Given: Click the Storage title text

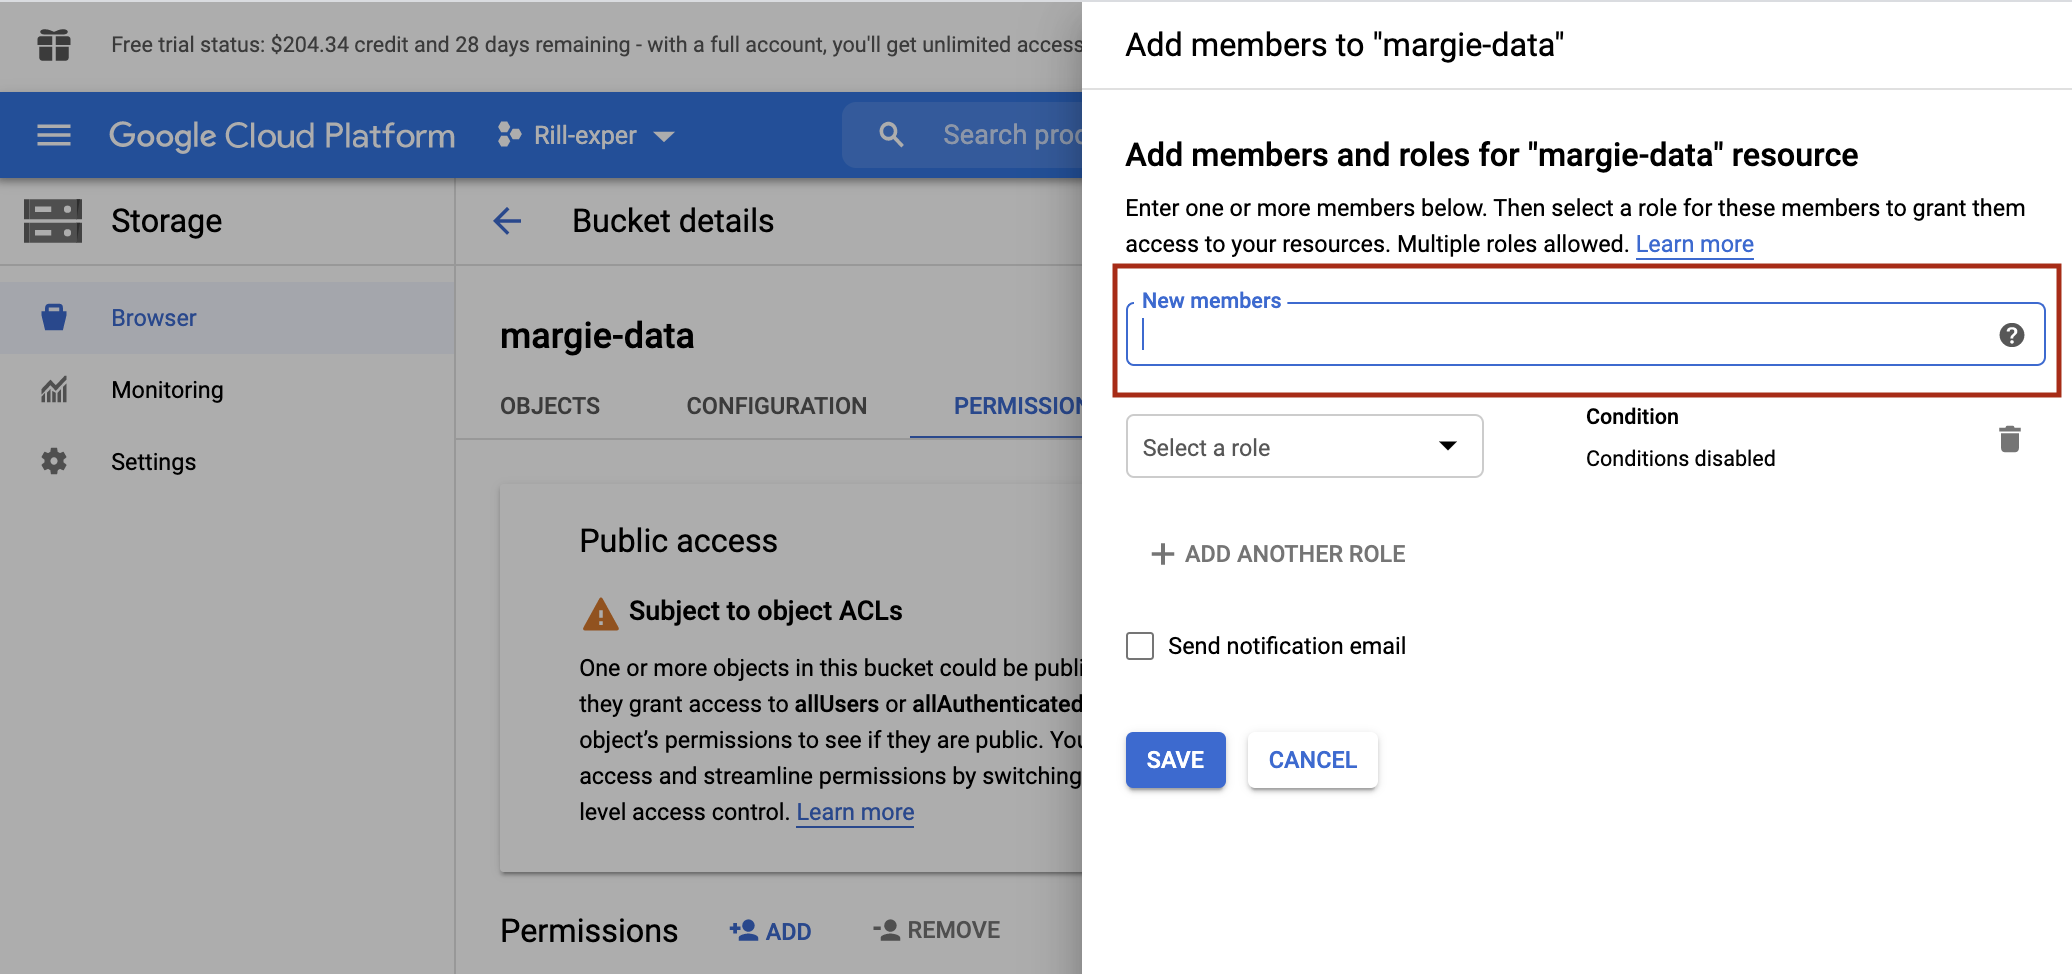Looking at the screenshot, I should pos(167,221).
